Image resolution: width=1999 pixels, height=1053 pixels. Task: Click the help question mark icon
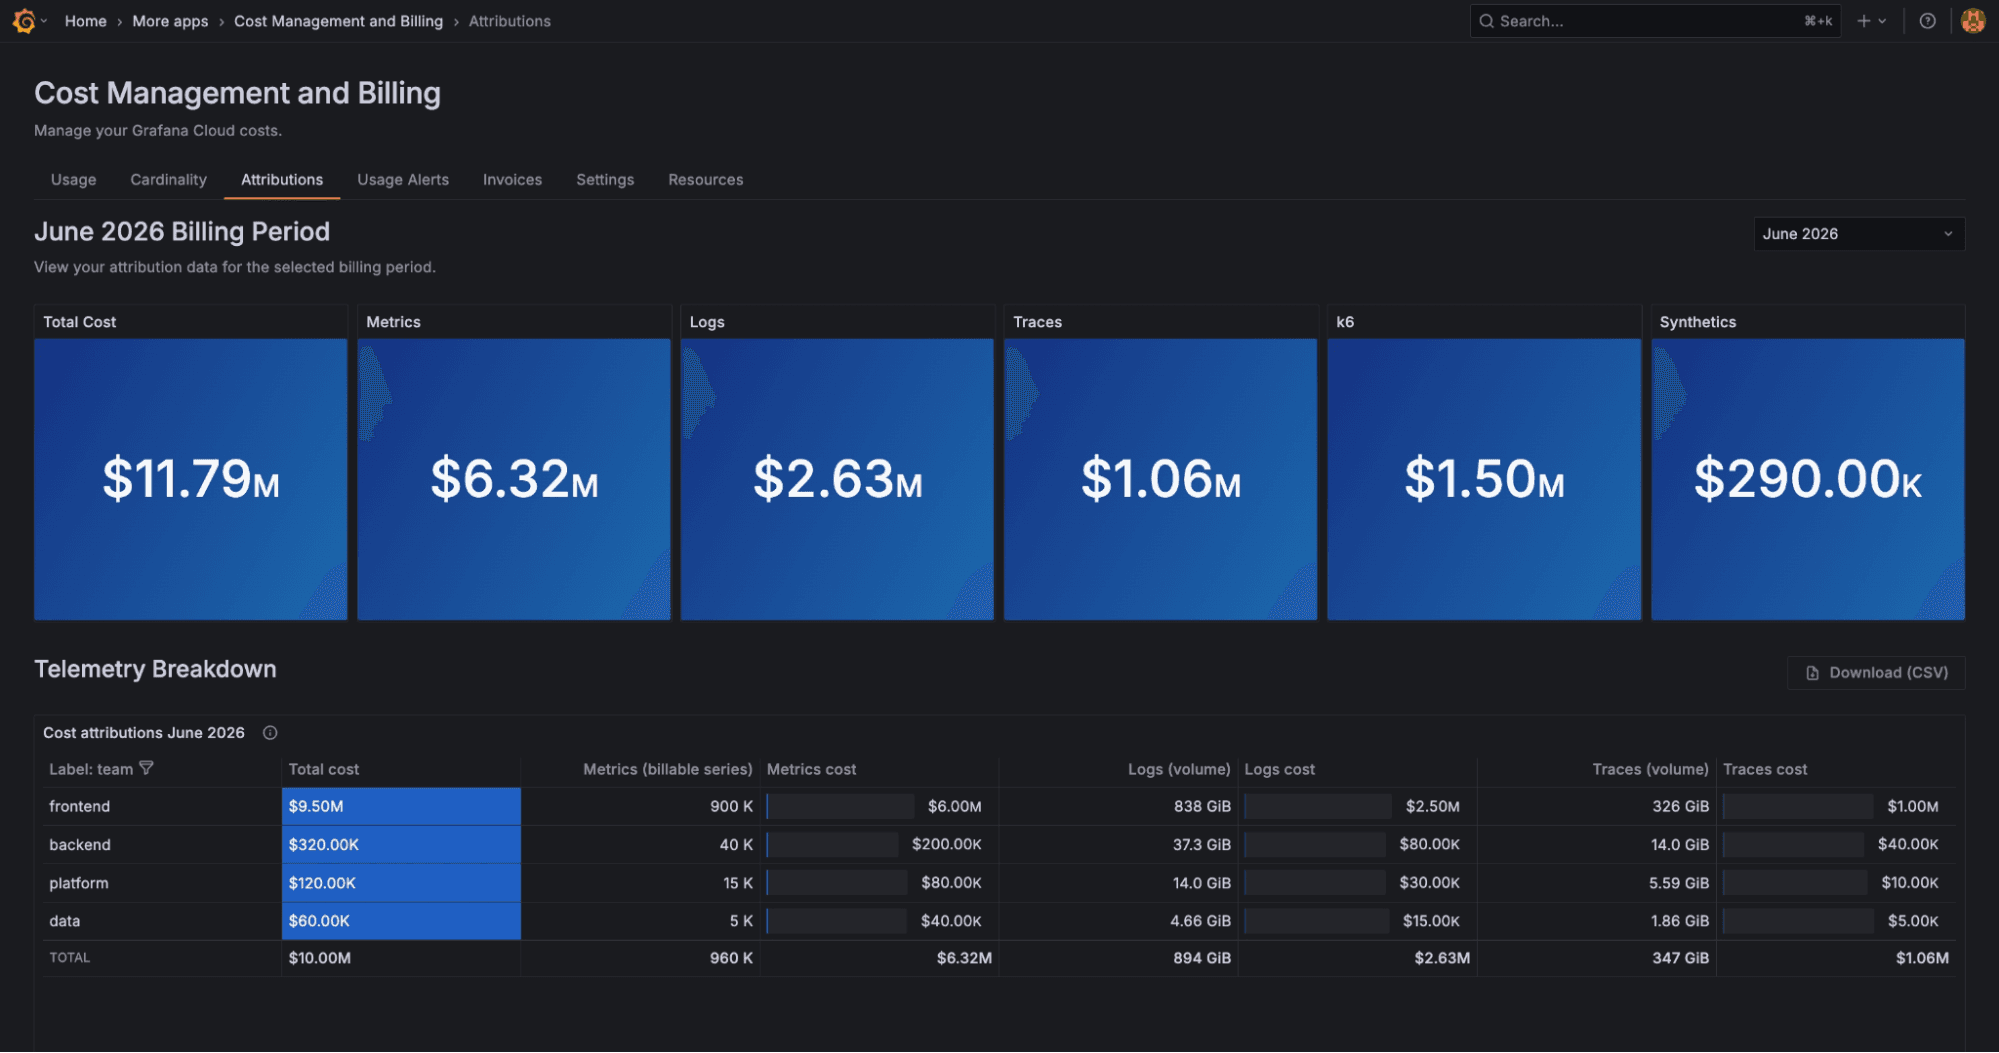click(x=1927, y=21)
